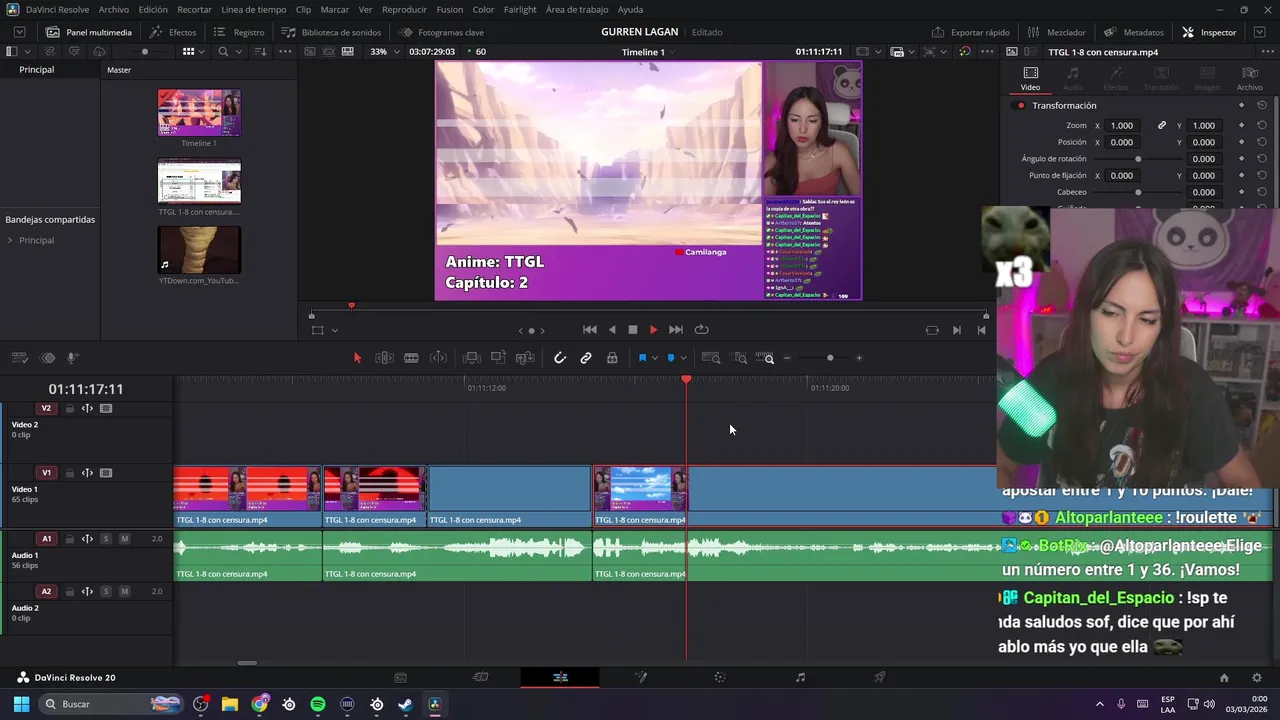The width and height of the screenshot is (1280, 720).
Task: Click the full extent zoom icon
Action: click(711, 358)
